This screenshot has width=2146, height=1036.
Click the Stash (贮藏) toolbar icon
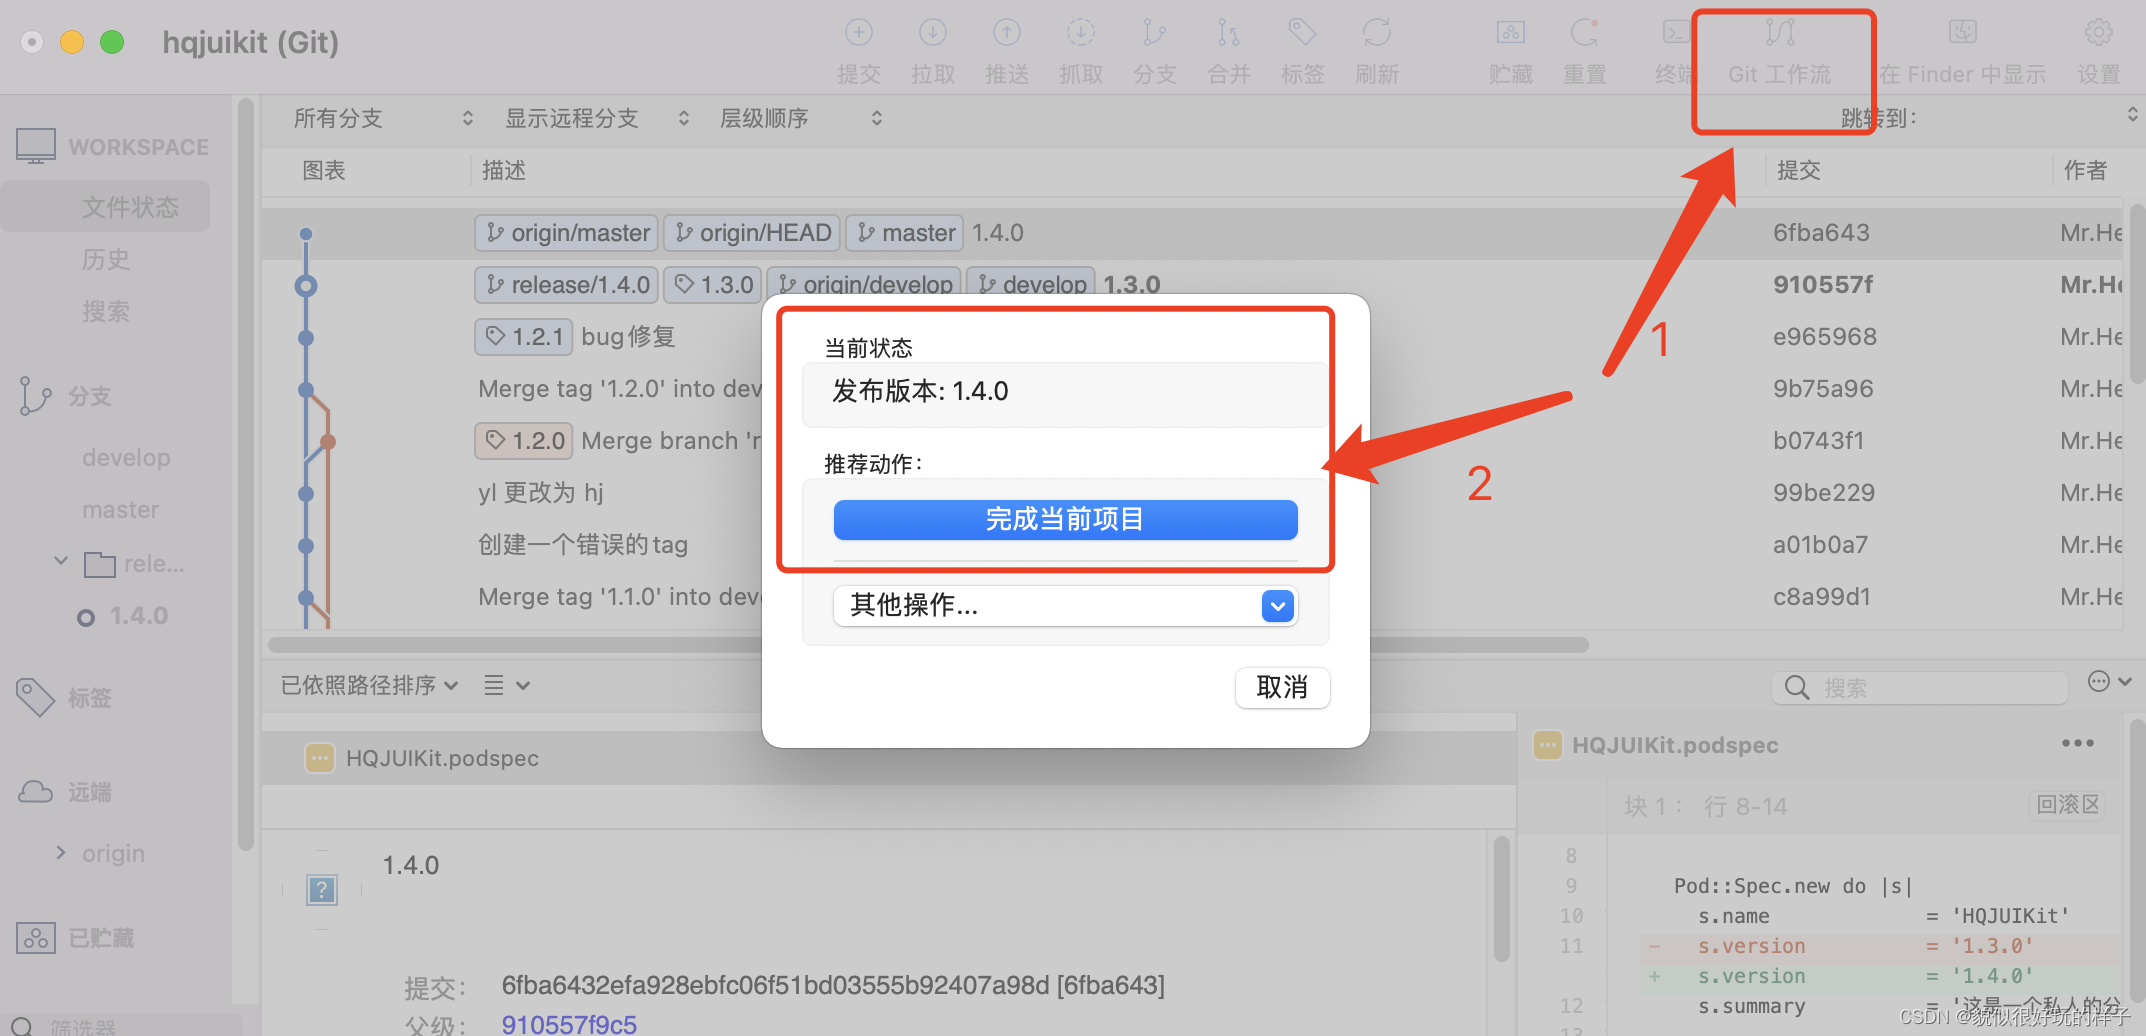pyautogui.click(x=1511, y=34)
